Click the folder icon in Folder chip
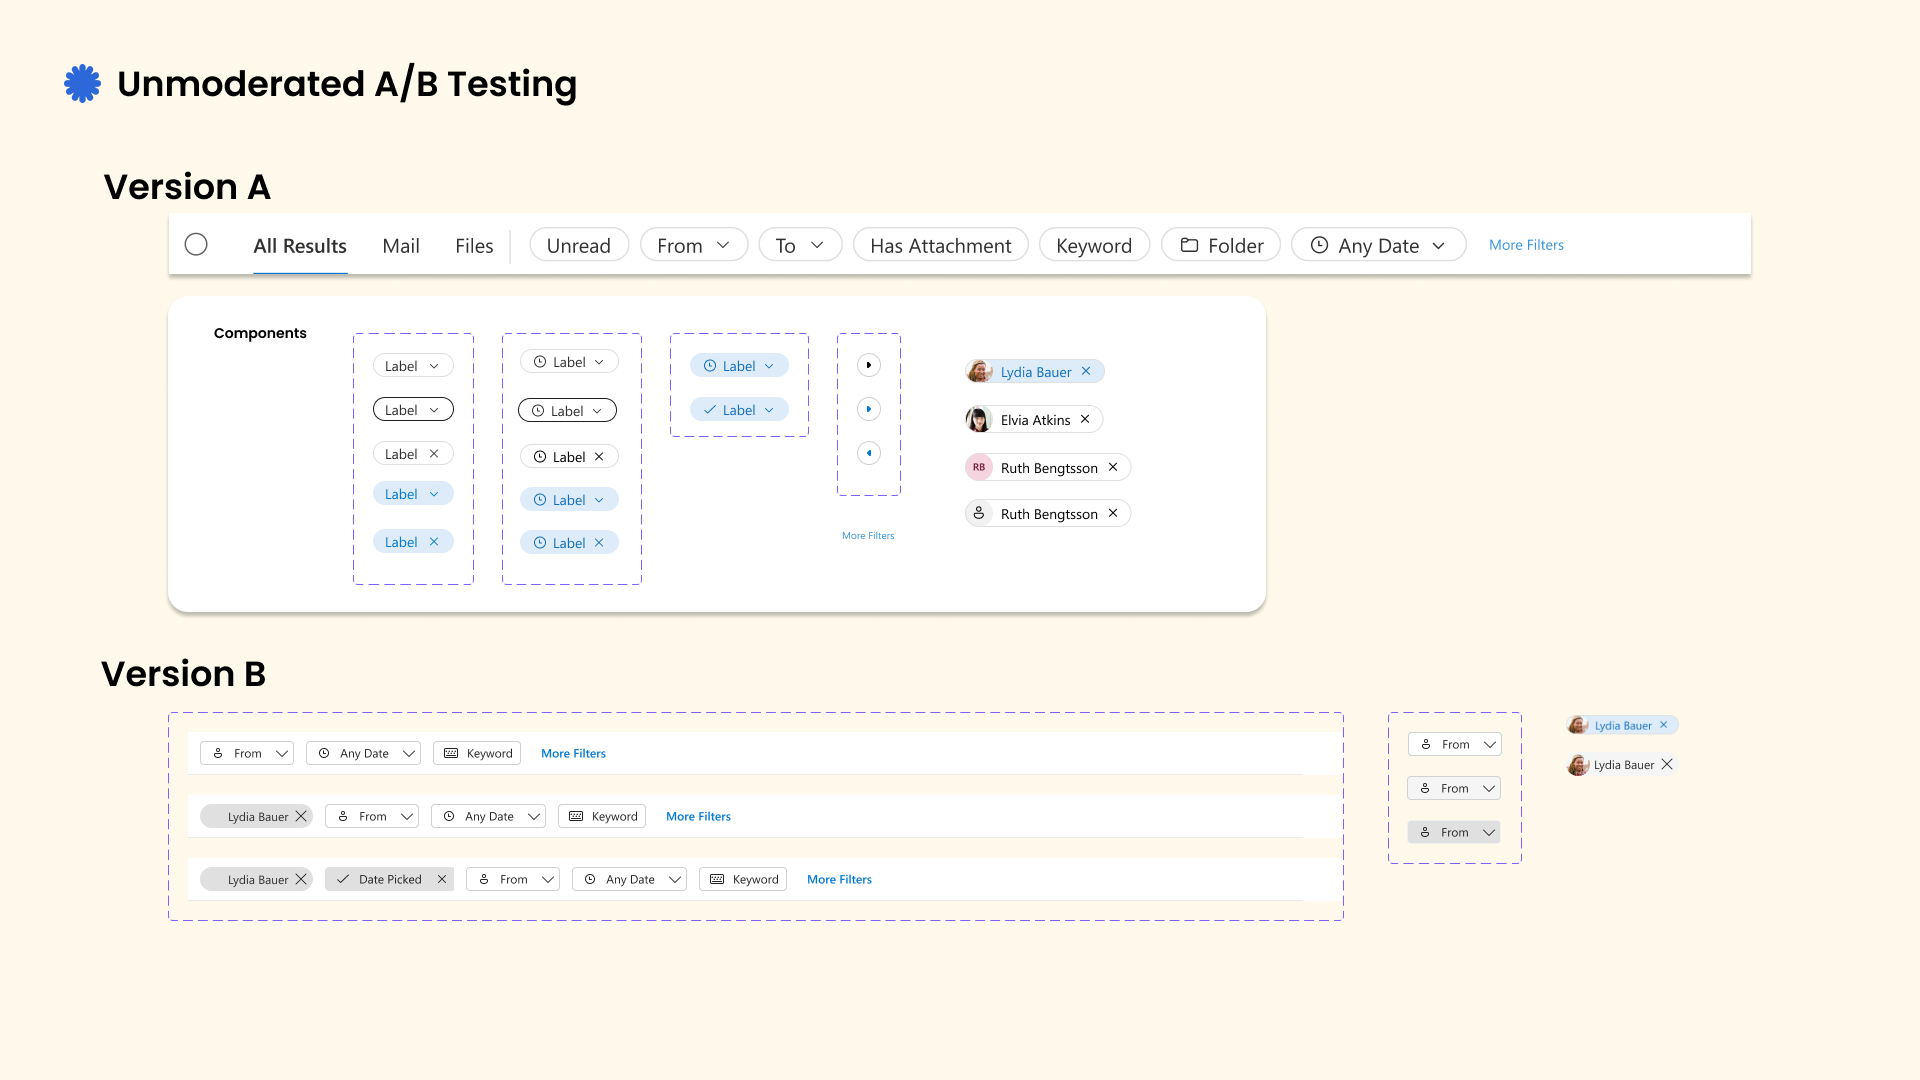This screenshot has width=1920, height=1080. tap(1189, 245)
